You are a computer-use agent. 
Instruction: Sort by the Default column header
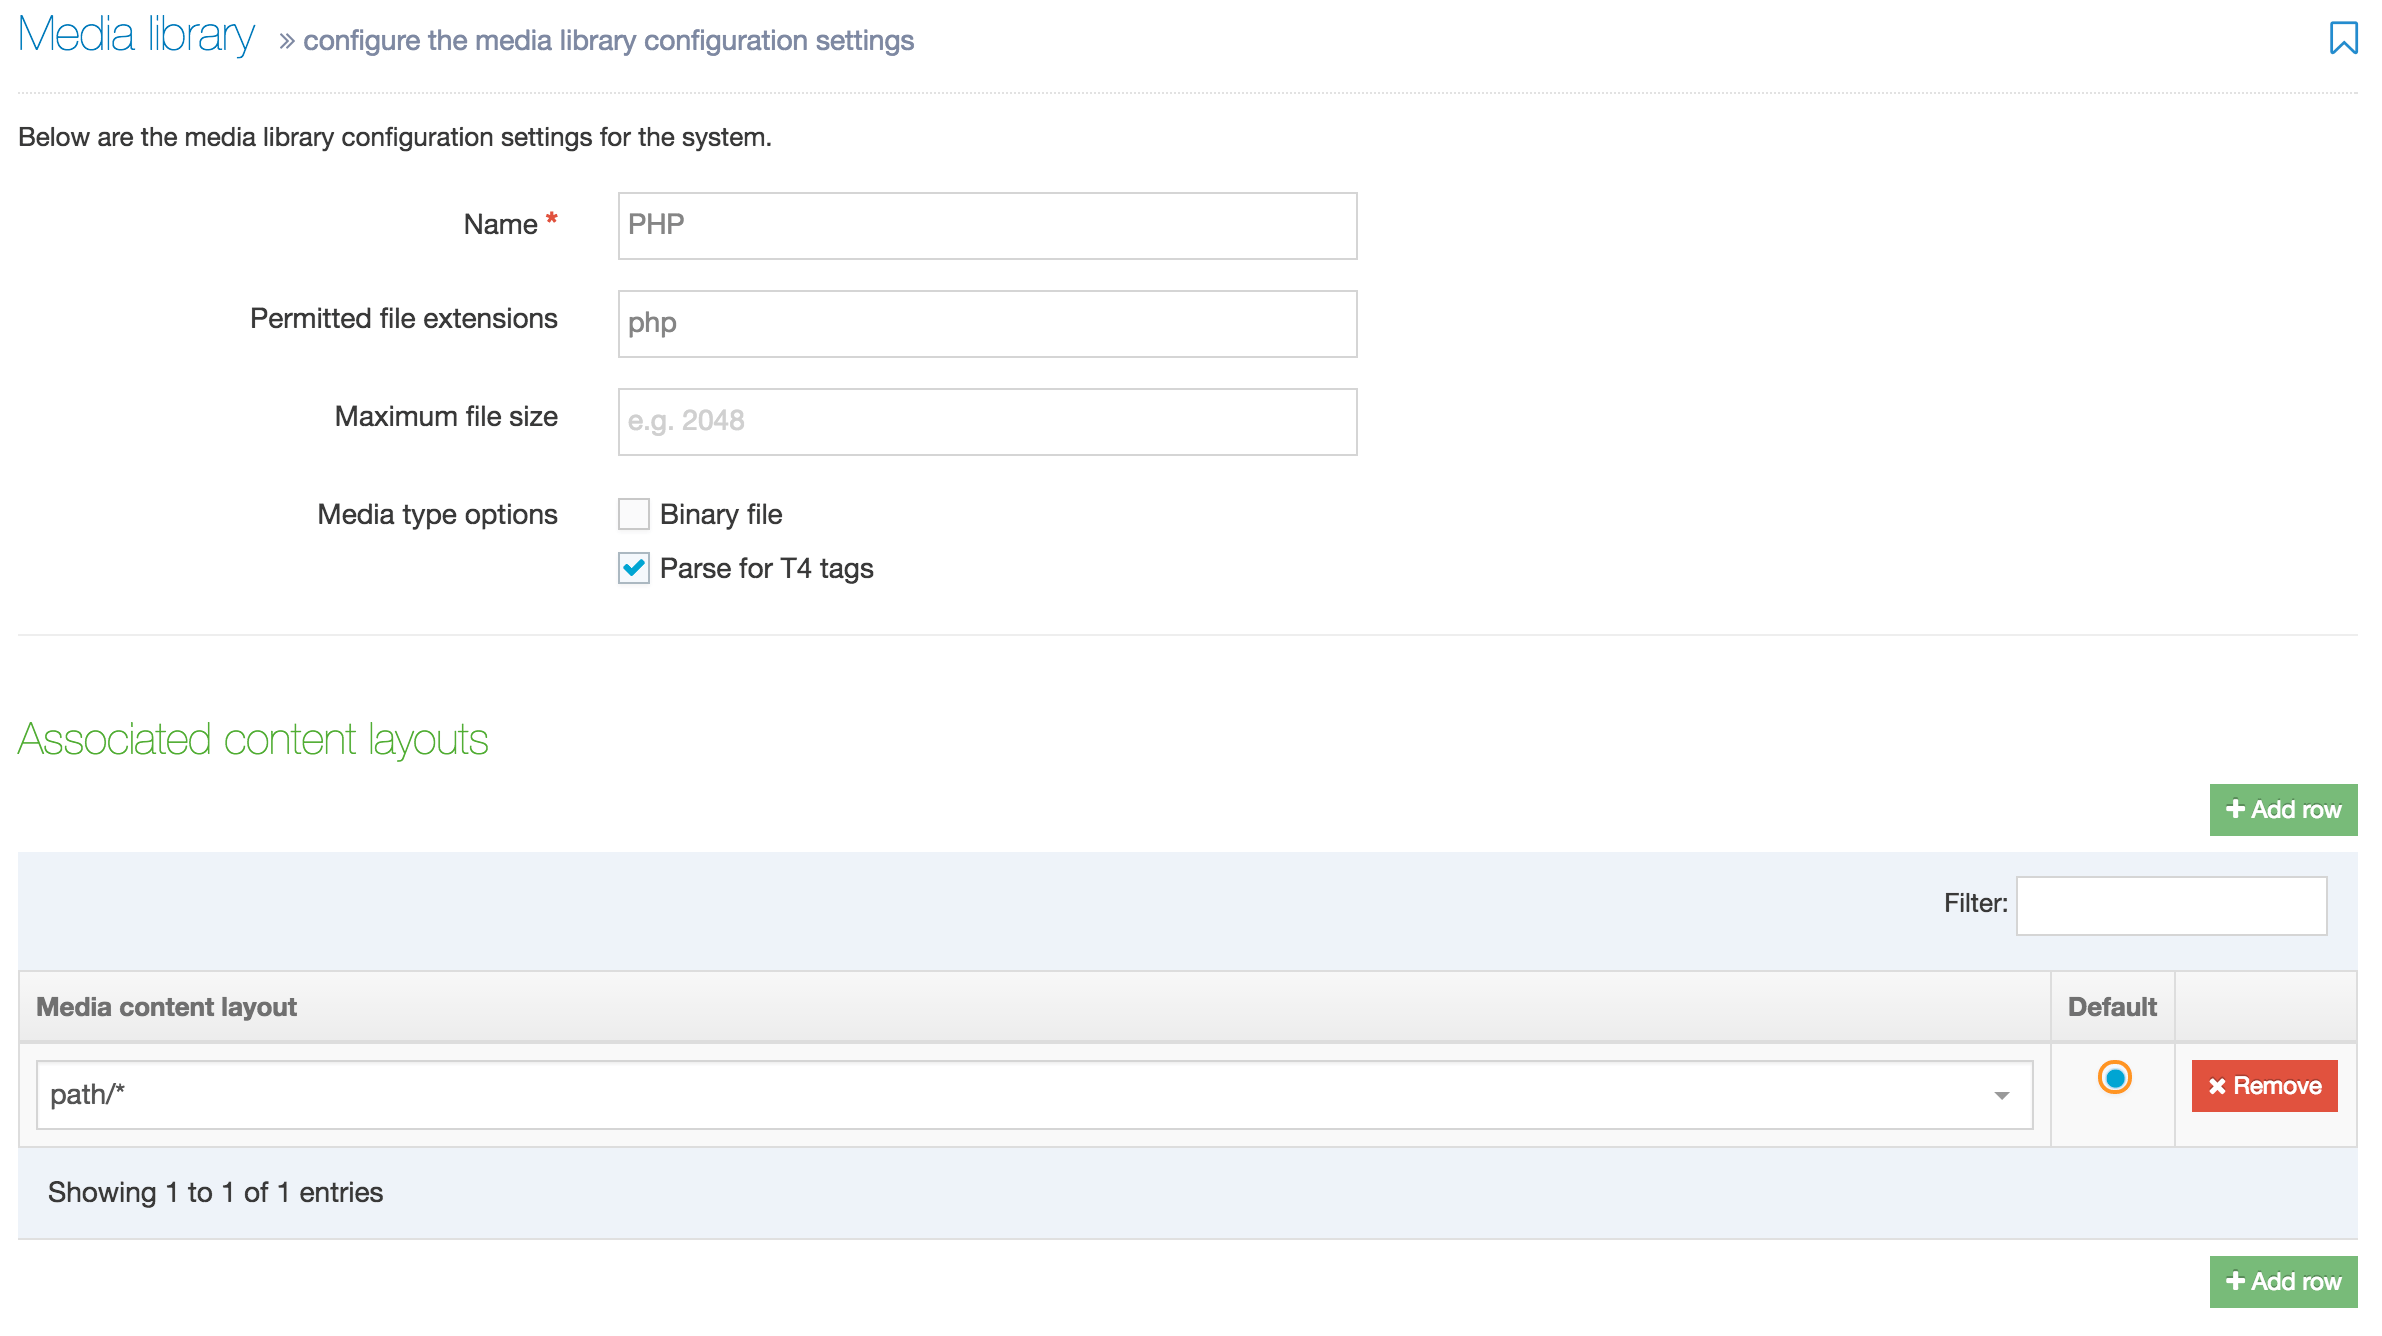point(2111,1007)
